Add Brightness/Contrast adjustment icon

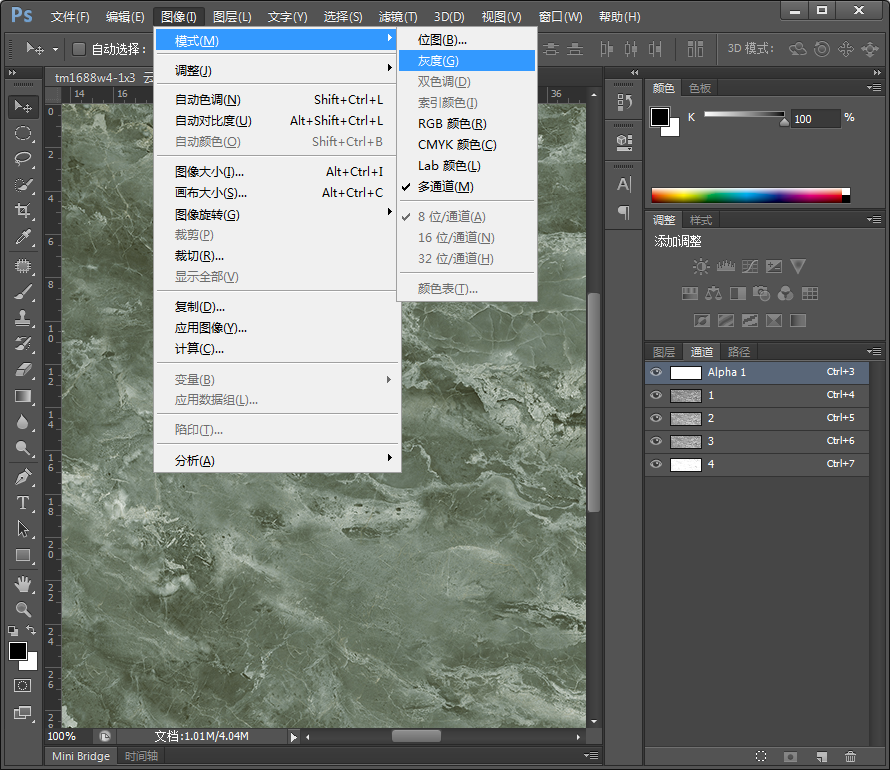click(x=701, y=266)
